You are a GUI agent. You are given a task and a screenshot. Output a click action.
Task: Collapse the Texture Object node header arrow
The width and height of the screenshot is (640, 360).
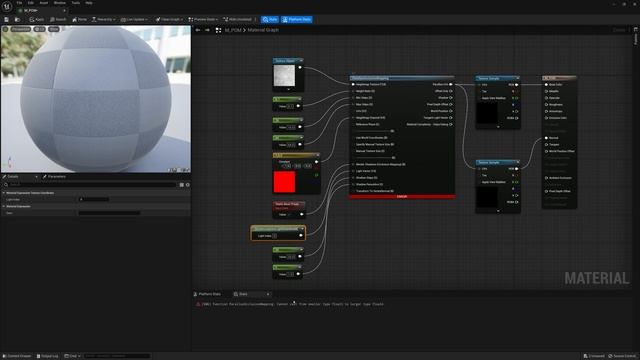(x=301, y=61)
